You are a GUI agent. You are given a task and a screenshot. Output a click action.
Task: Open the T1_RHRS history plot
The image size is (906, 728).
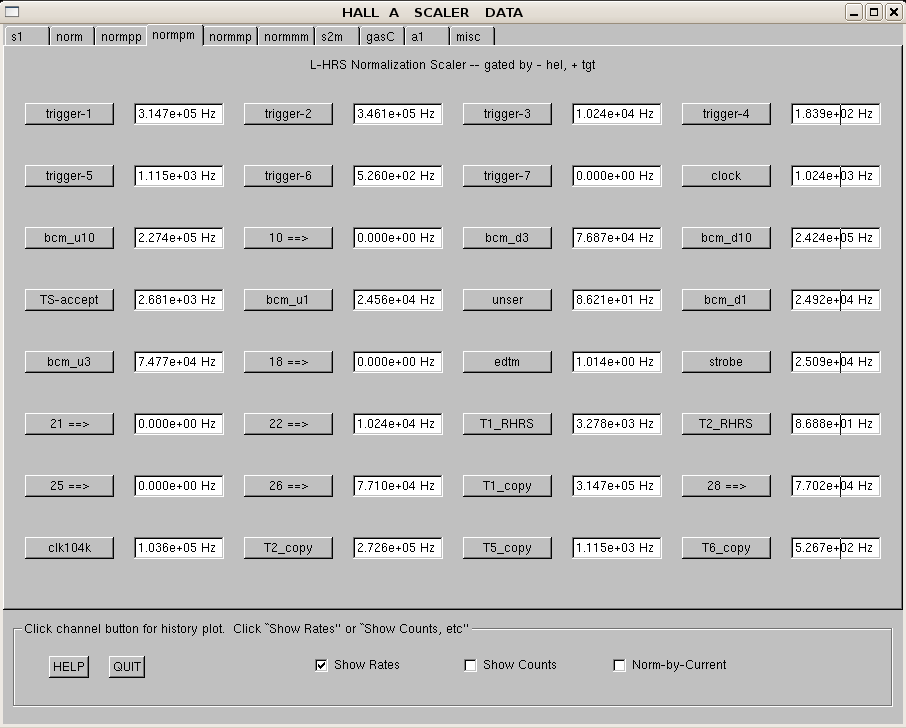point(507,424)
